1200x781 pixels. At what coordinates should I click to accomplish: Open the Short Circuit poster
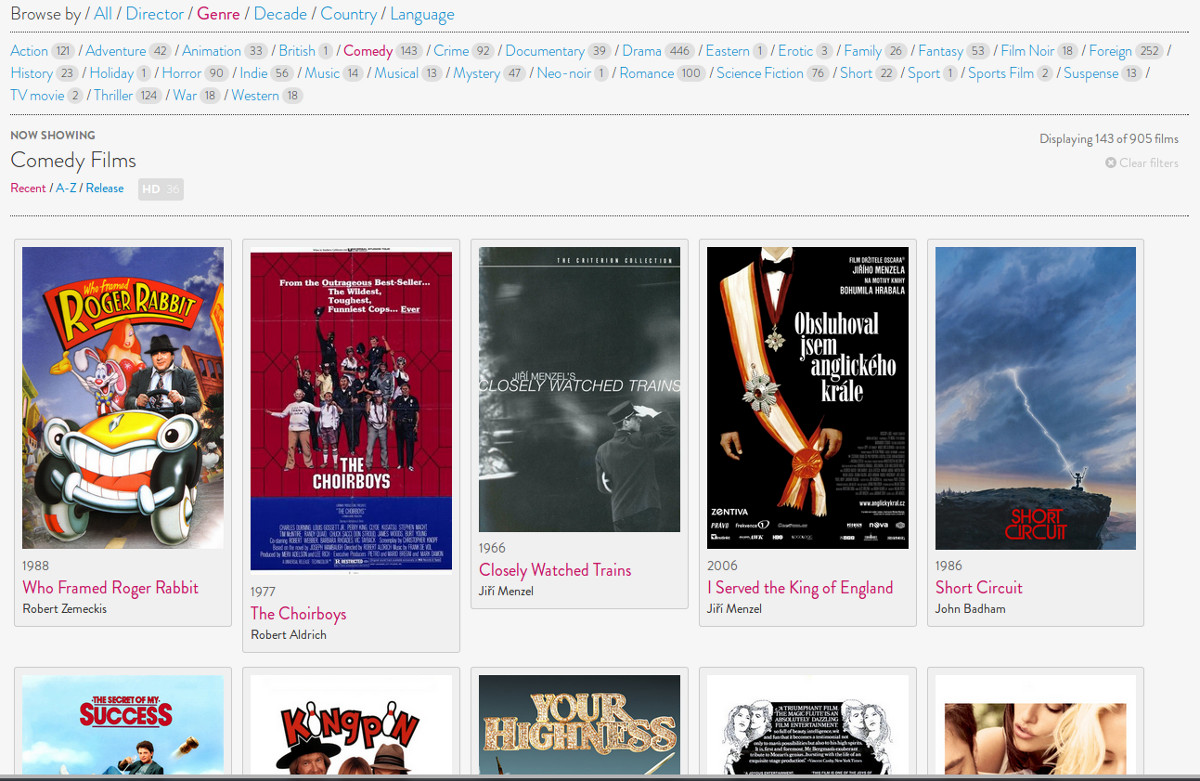1036,398
